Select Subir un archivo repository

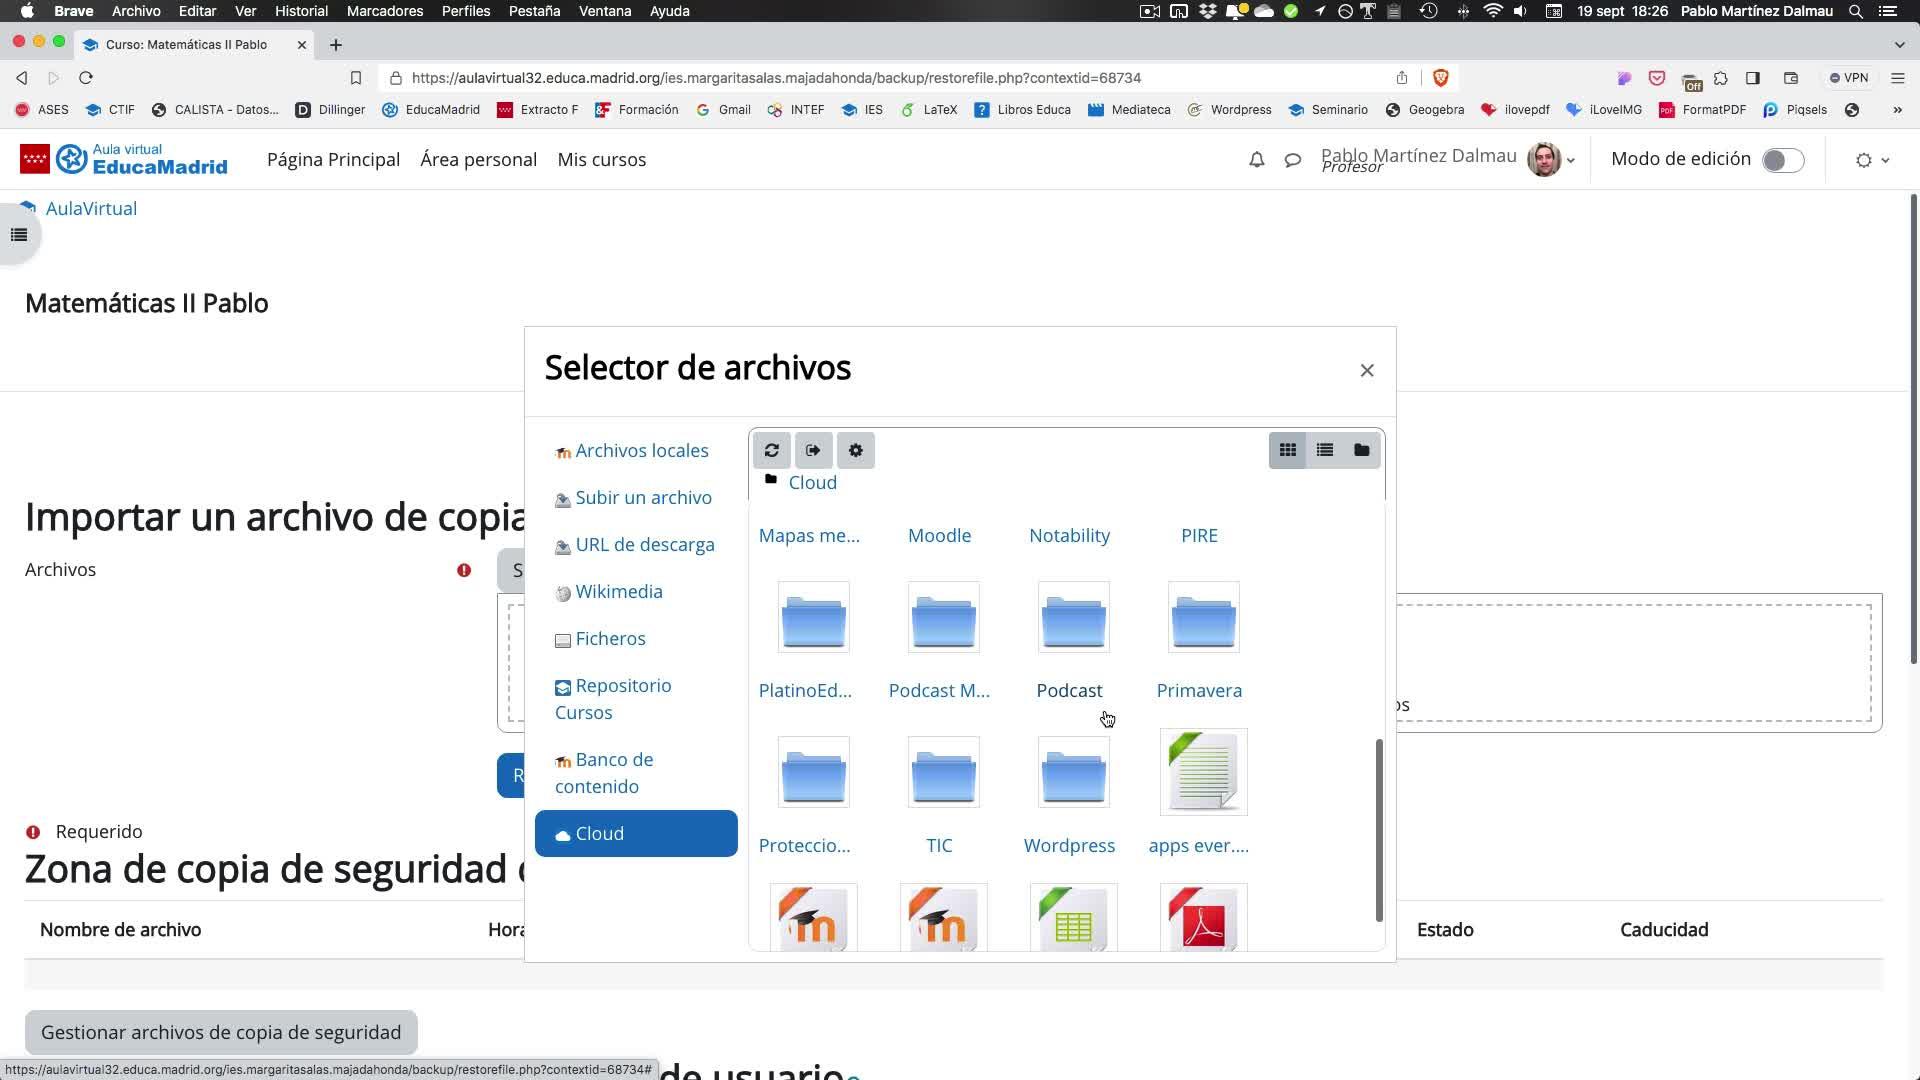(x=643, y=498)
